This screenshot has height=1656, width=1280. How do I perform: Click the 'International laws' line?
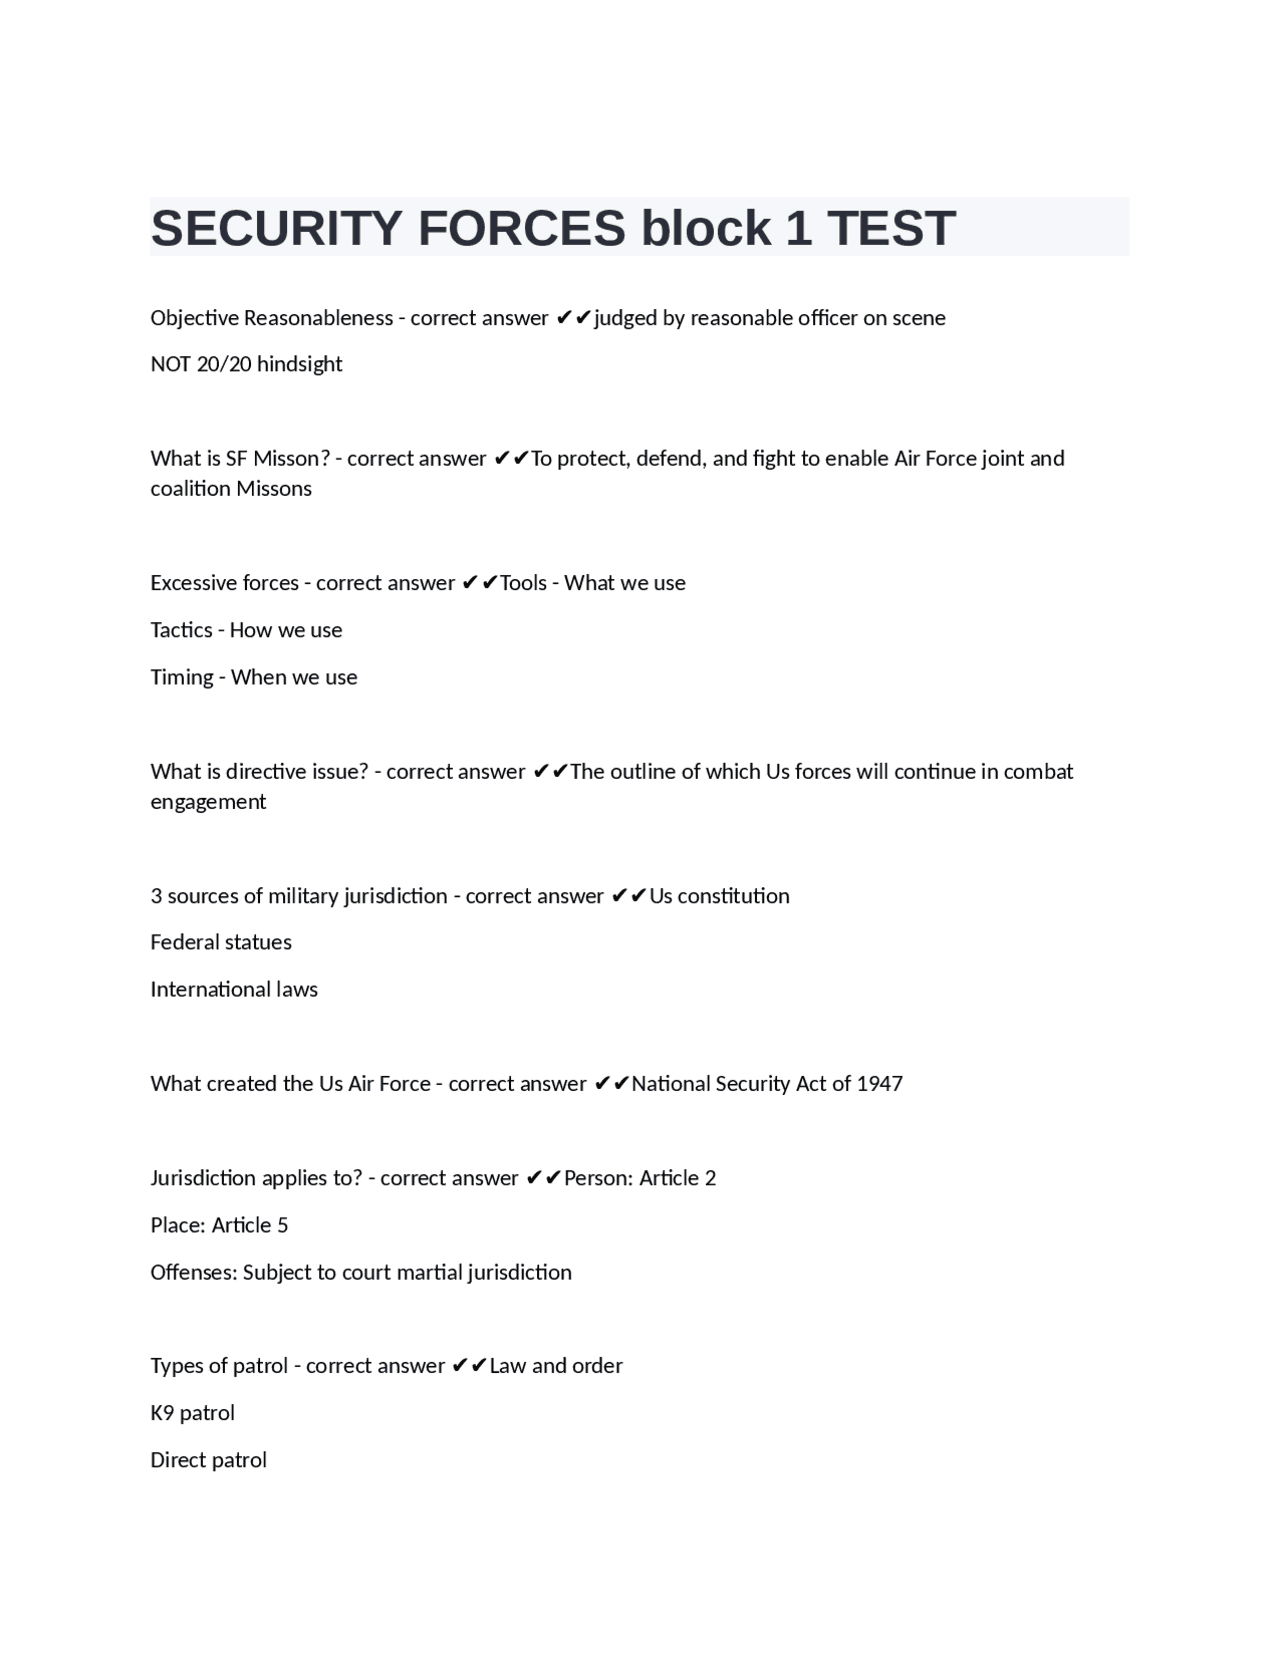(x=234, y=989)
